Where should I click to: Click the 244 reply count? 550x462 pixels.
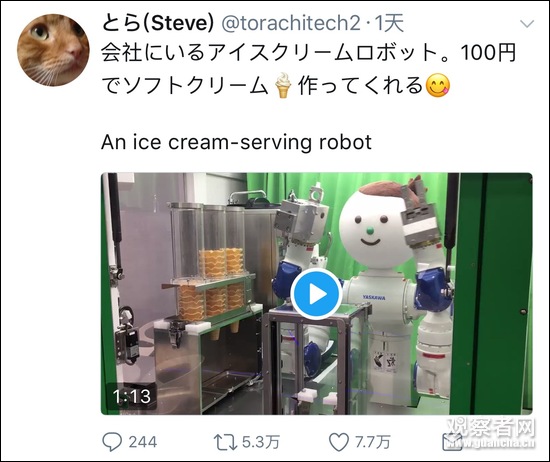click(142, 442)
